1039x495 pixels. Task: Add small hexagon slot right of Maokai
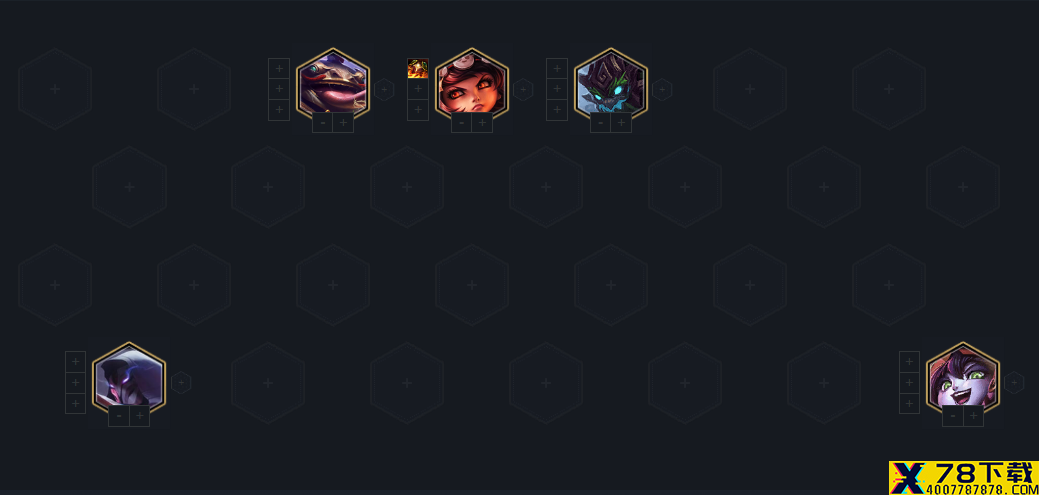662,89
